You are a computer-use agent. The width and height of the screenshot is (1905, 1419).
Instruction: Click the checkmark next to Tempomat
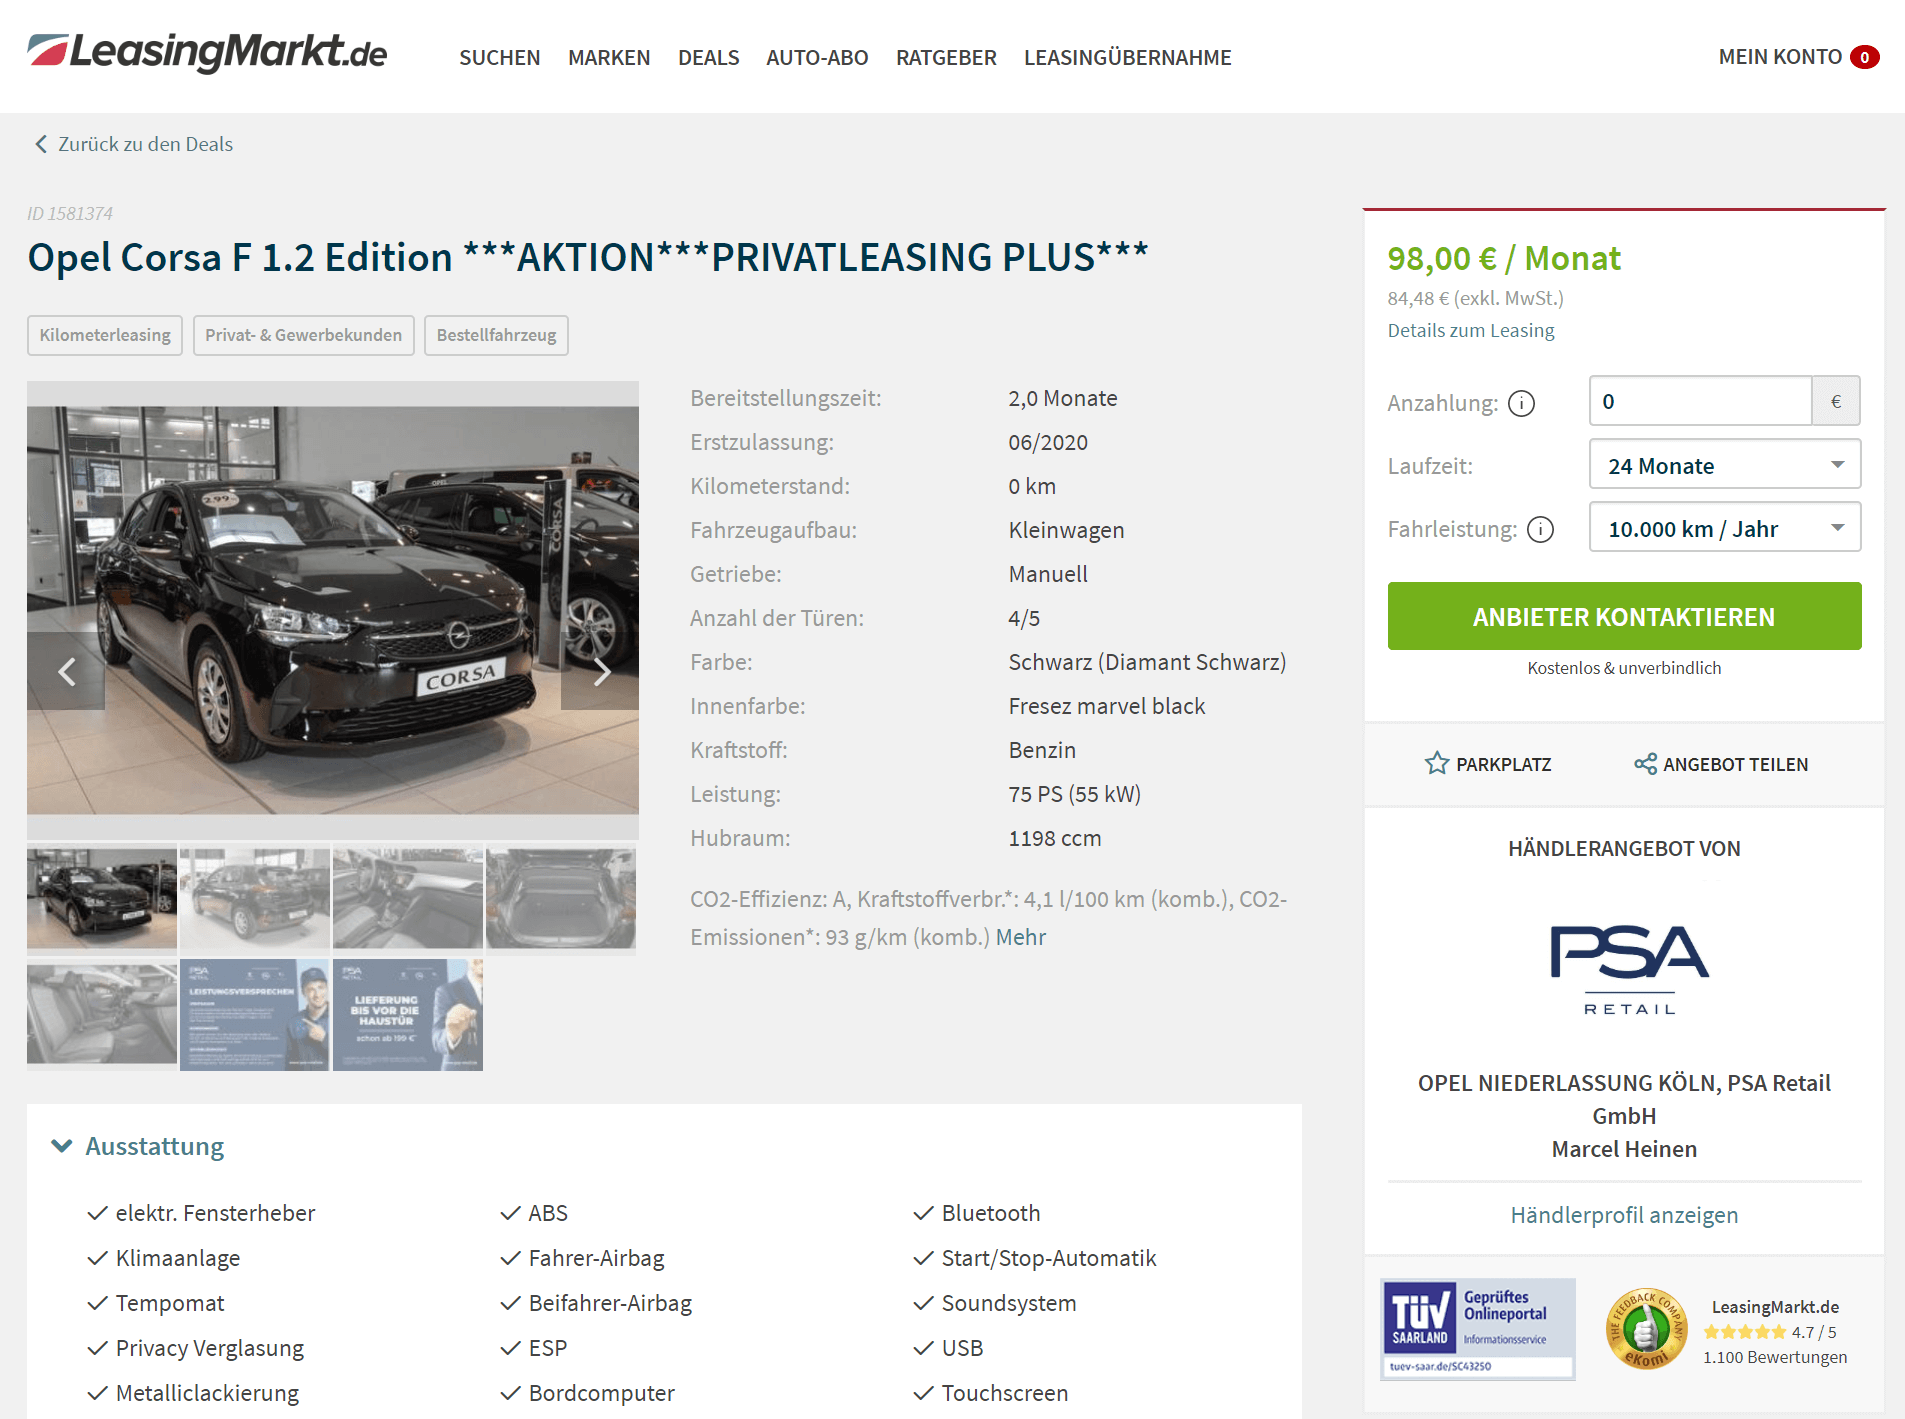pos(97,1303)
